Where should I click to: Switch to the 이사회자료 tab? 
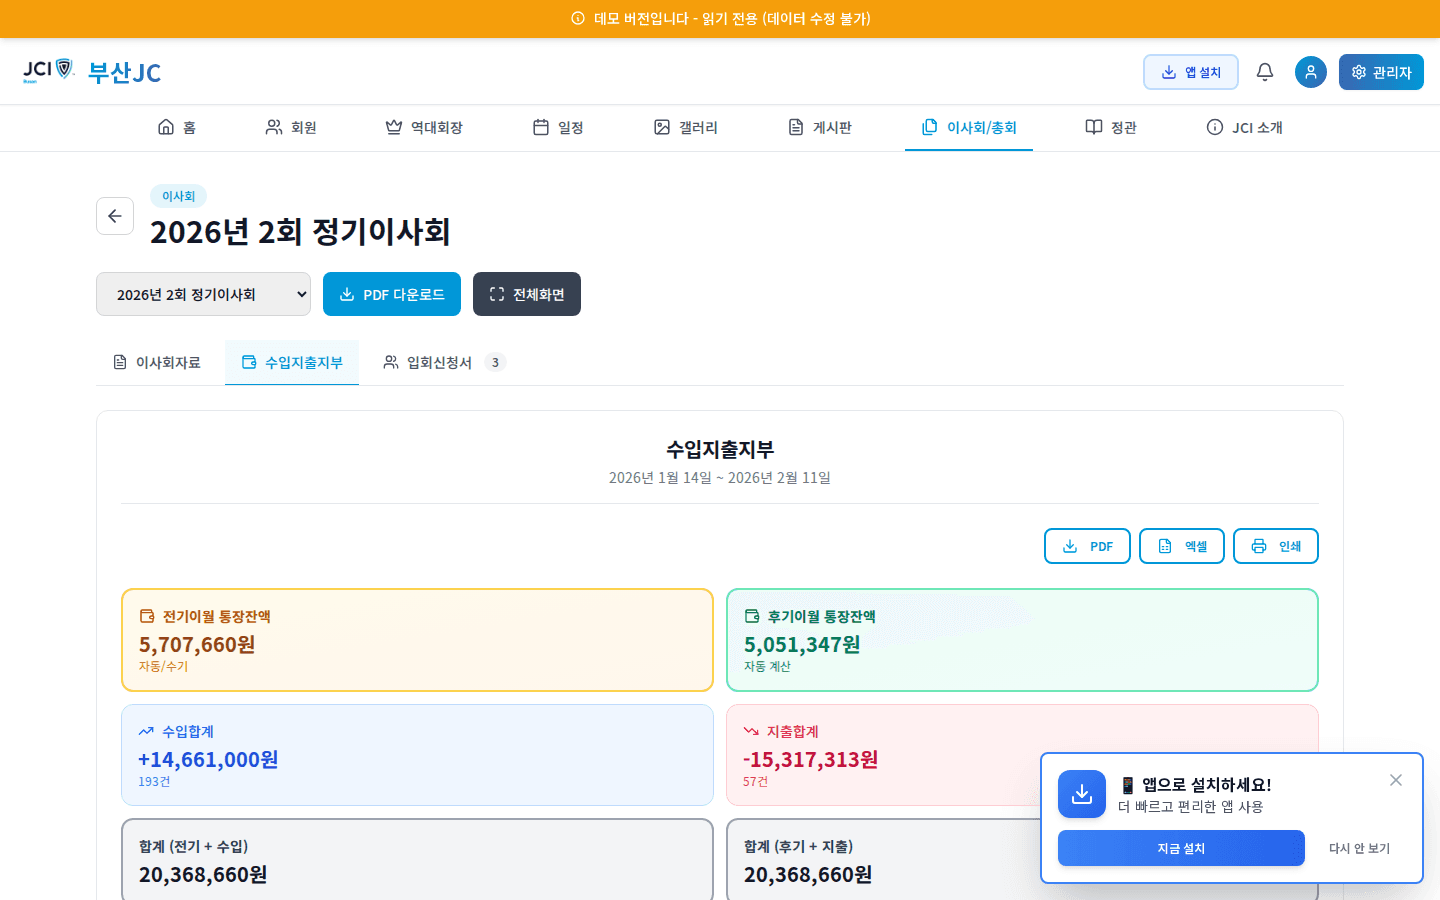(158, 362)
